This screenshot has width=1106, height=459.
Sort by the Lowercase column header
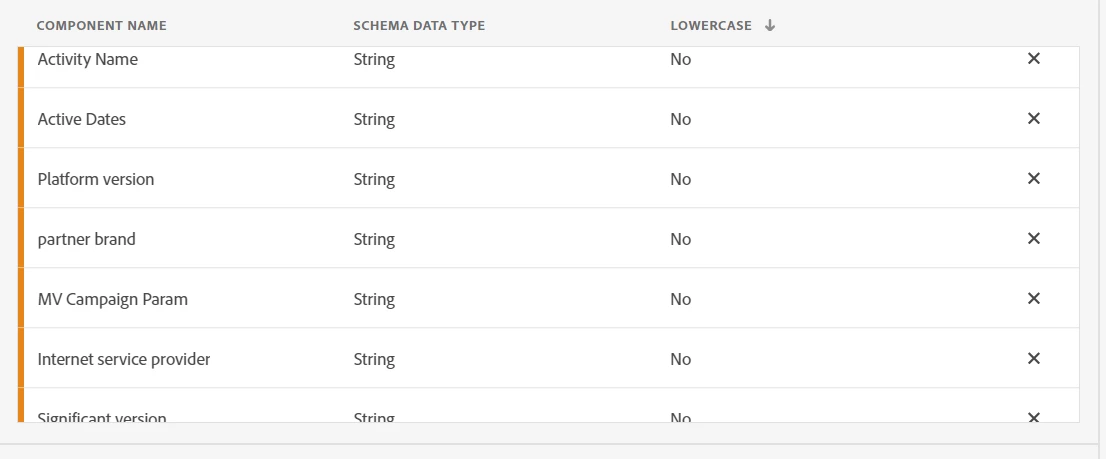tap(710, 26)
